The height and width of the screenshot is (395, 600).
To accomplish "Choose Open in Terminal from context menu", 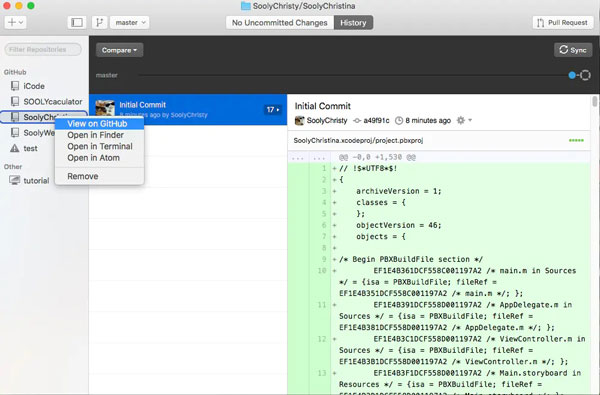I will [x=99, y=146].
